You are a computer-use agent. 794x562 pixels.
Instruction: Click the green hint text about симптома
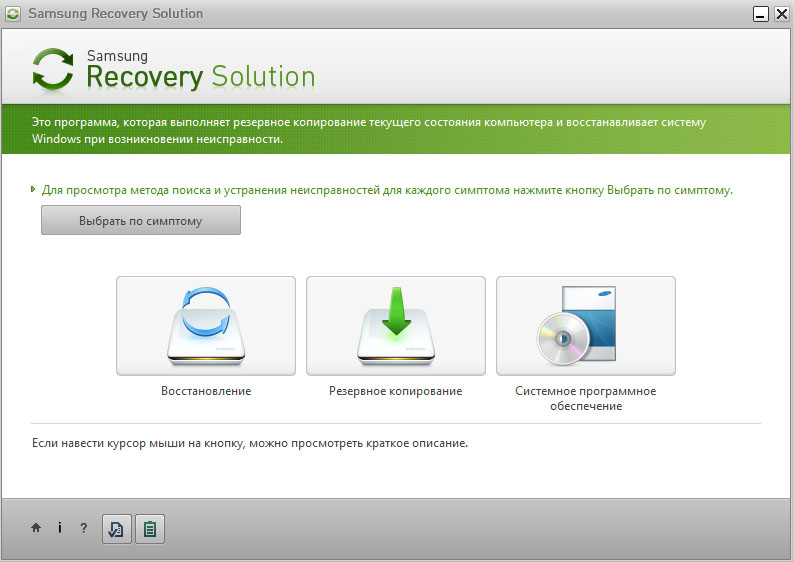[387, 190]
